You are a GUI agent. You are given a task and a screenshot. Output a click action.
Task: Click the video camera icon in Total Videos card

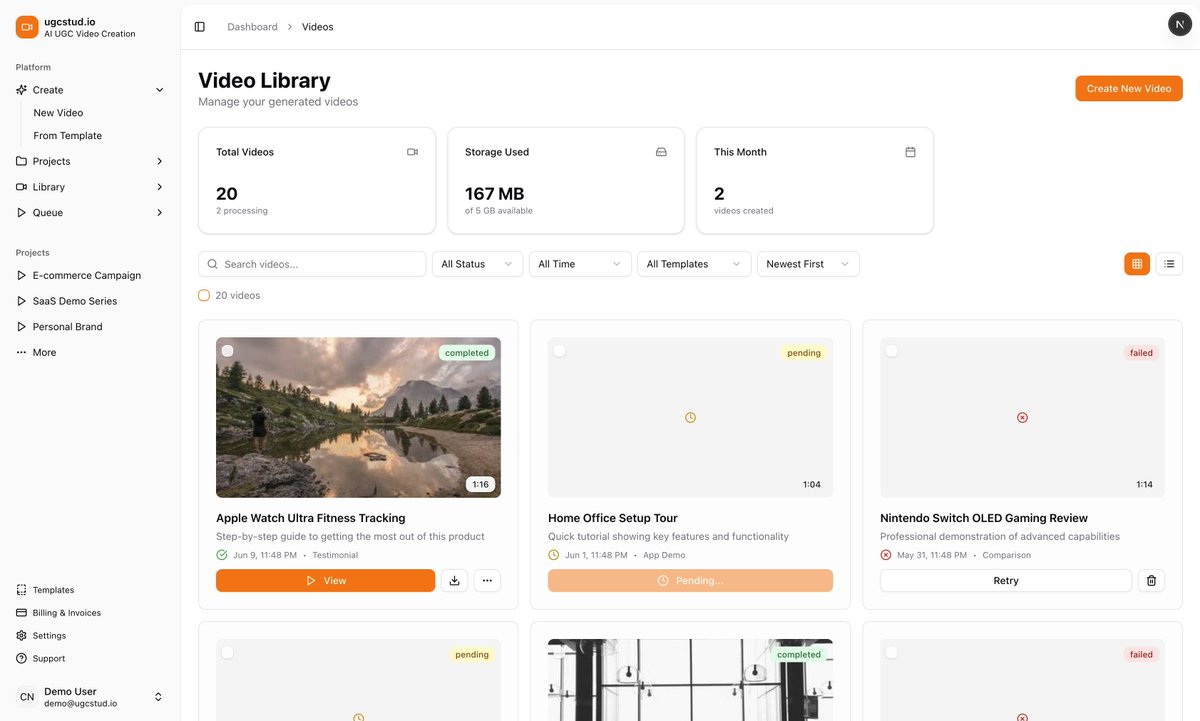click(412, 152)
